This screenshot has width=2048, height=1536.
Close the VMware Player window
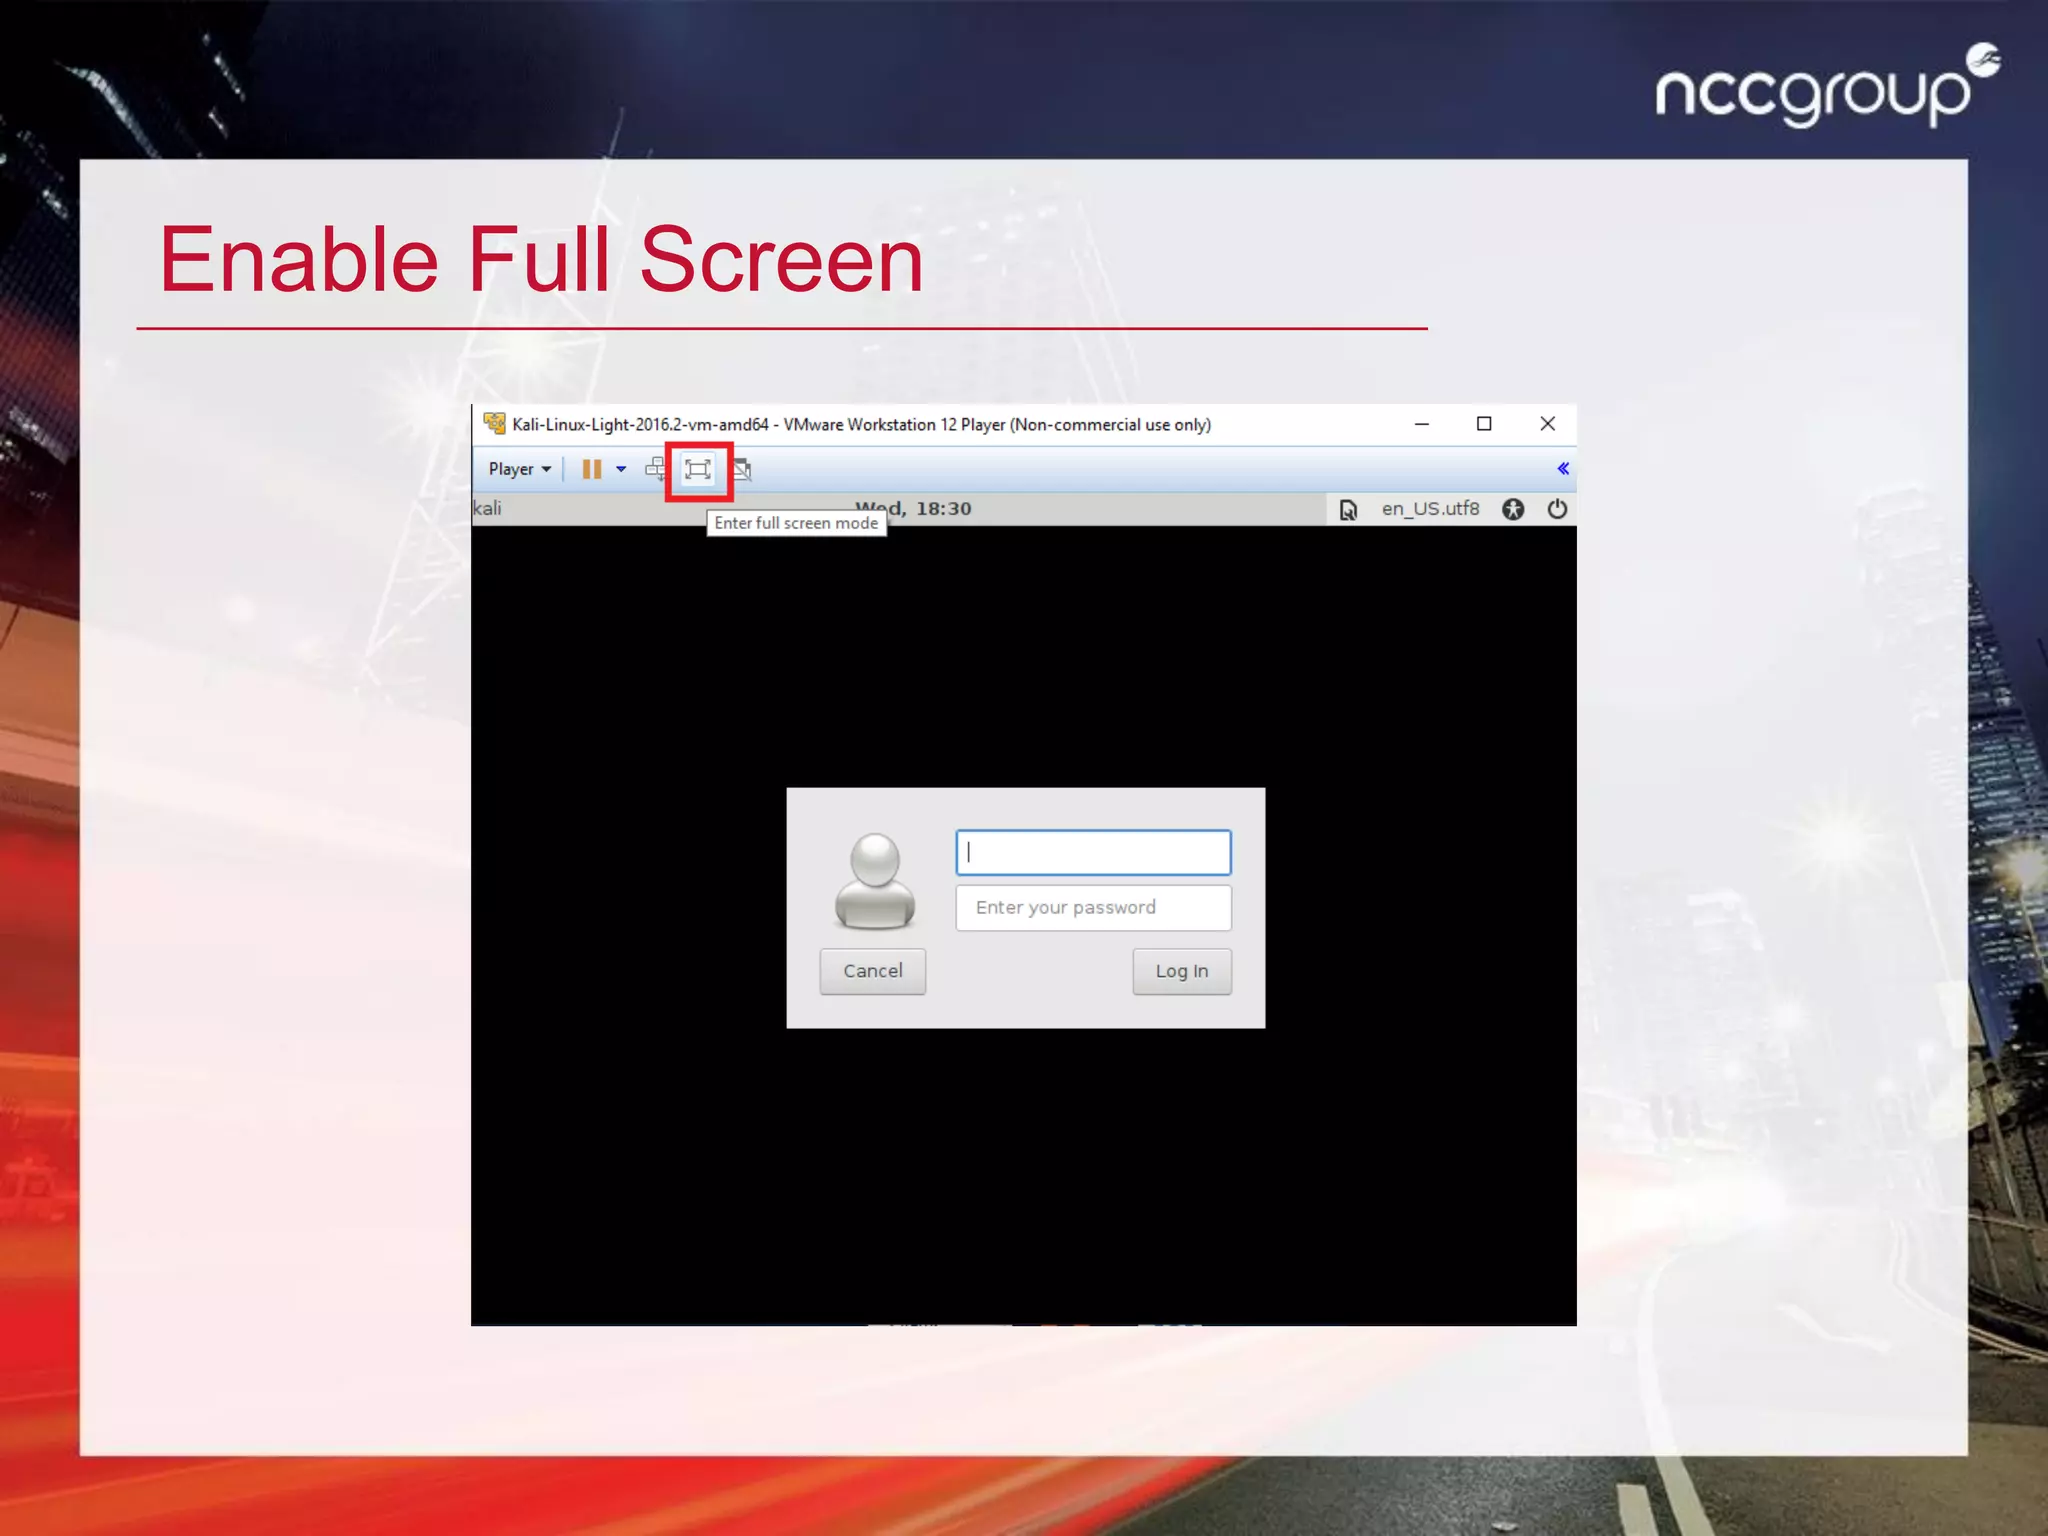tap(1547, 424)
